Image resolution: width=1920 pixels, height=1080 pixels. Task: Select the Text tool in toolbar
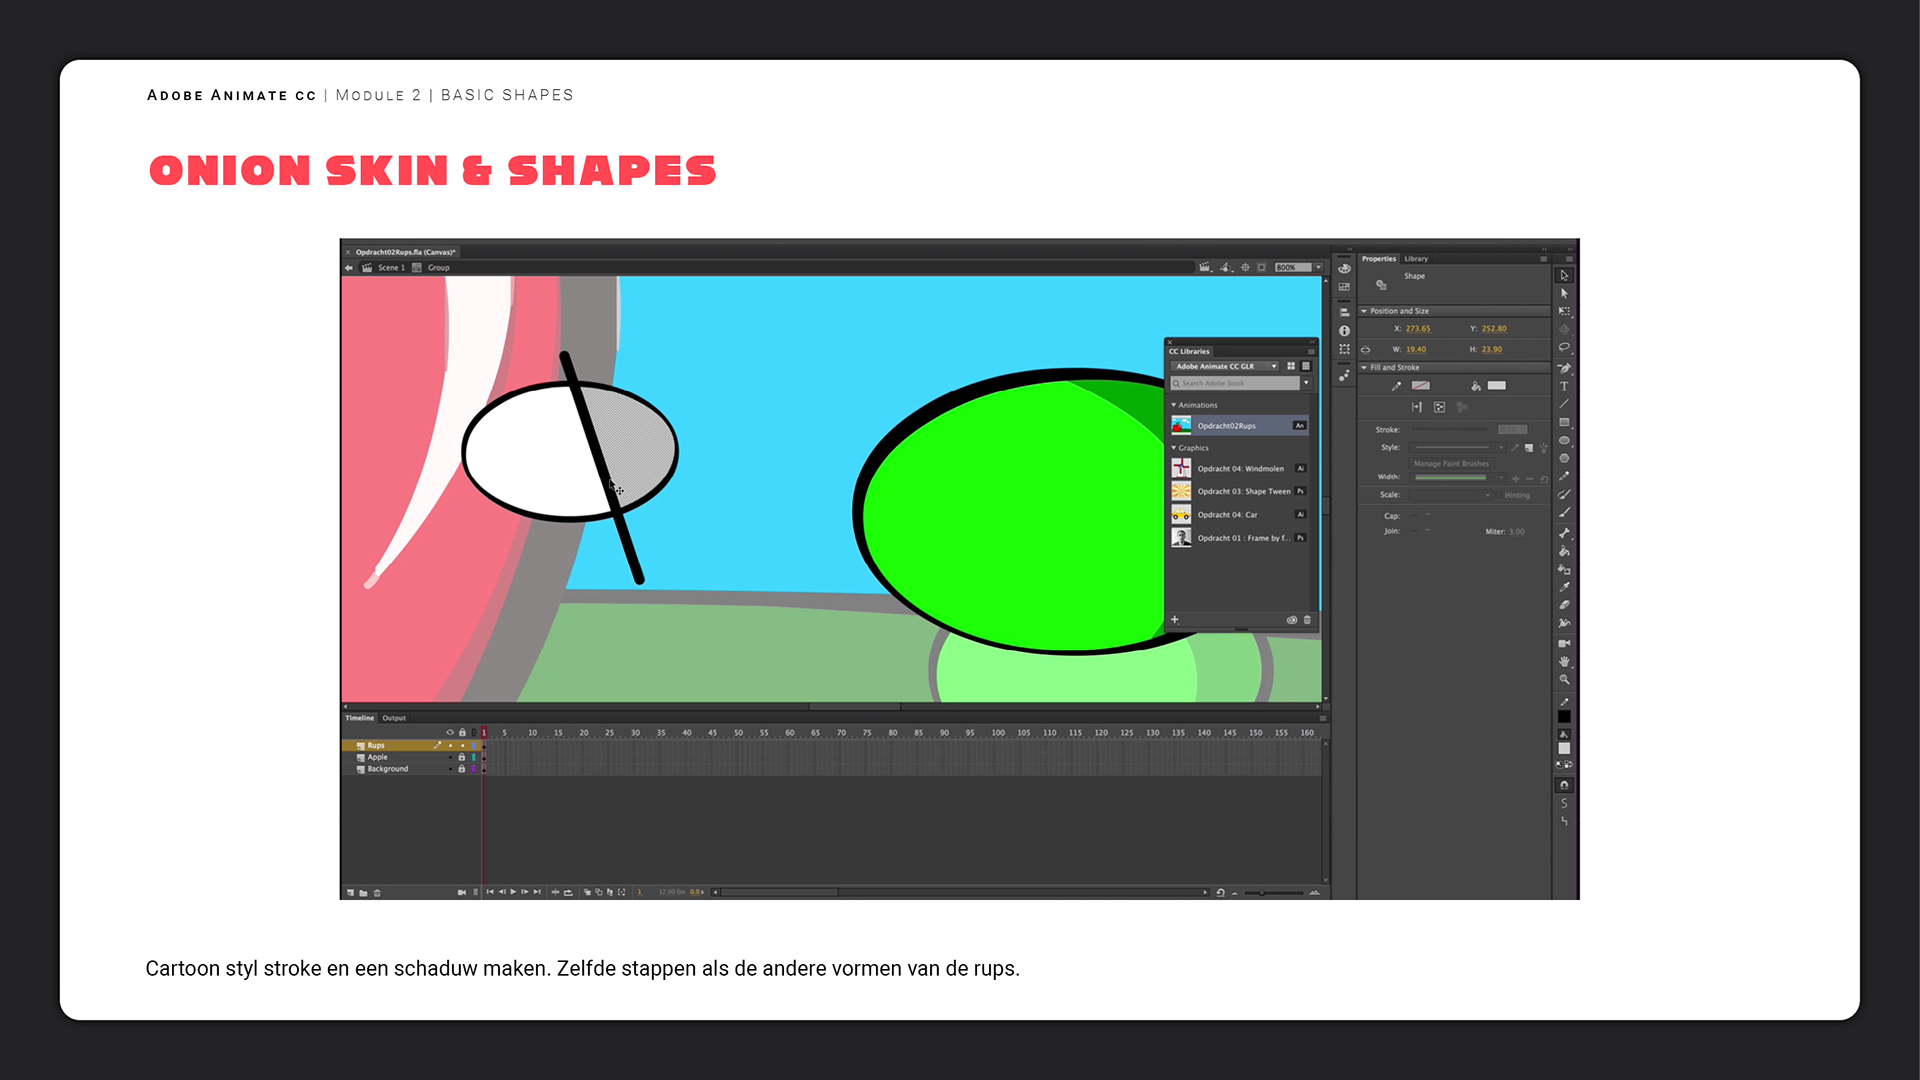[1564, 386]
